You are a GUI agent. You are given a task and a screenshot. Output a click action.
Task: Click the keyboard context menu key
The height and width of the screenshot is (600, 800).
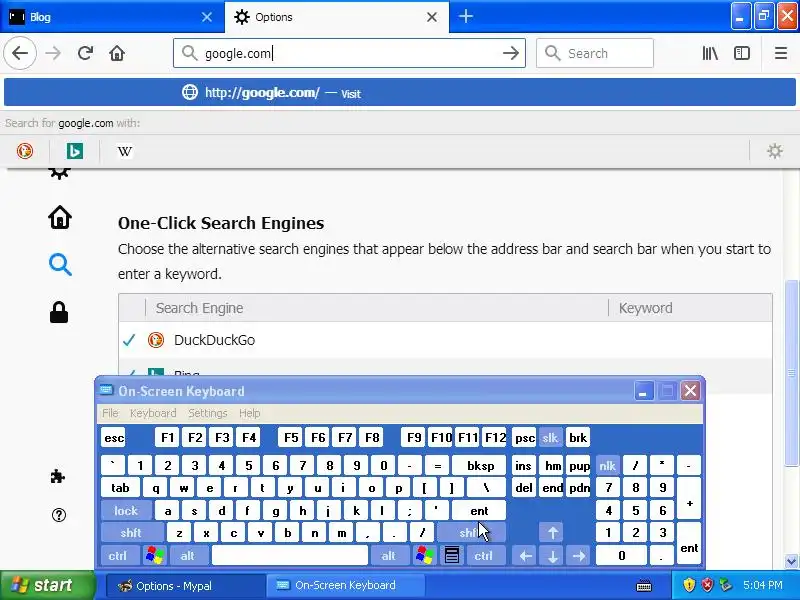point(452,555)
